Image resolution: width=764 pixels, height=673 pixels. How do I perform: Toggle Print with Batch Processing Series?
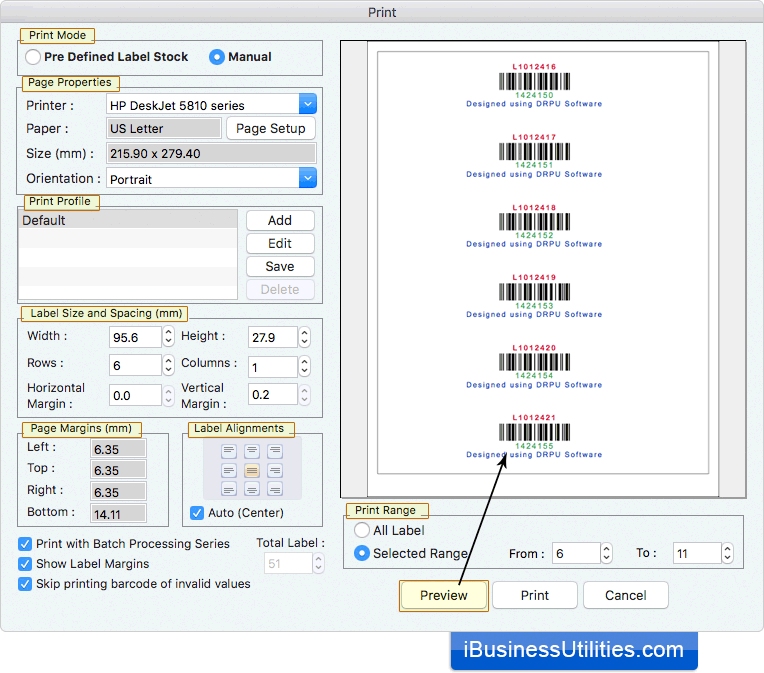tap(25, 544)
